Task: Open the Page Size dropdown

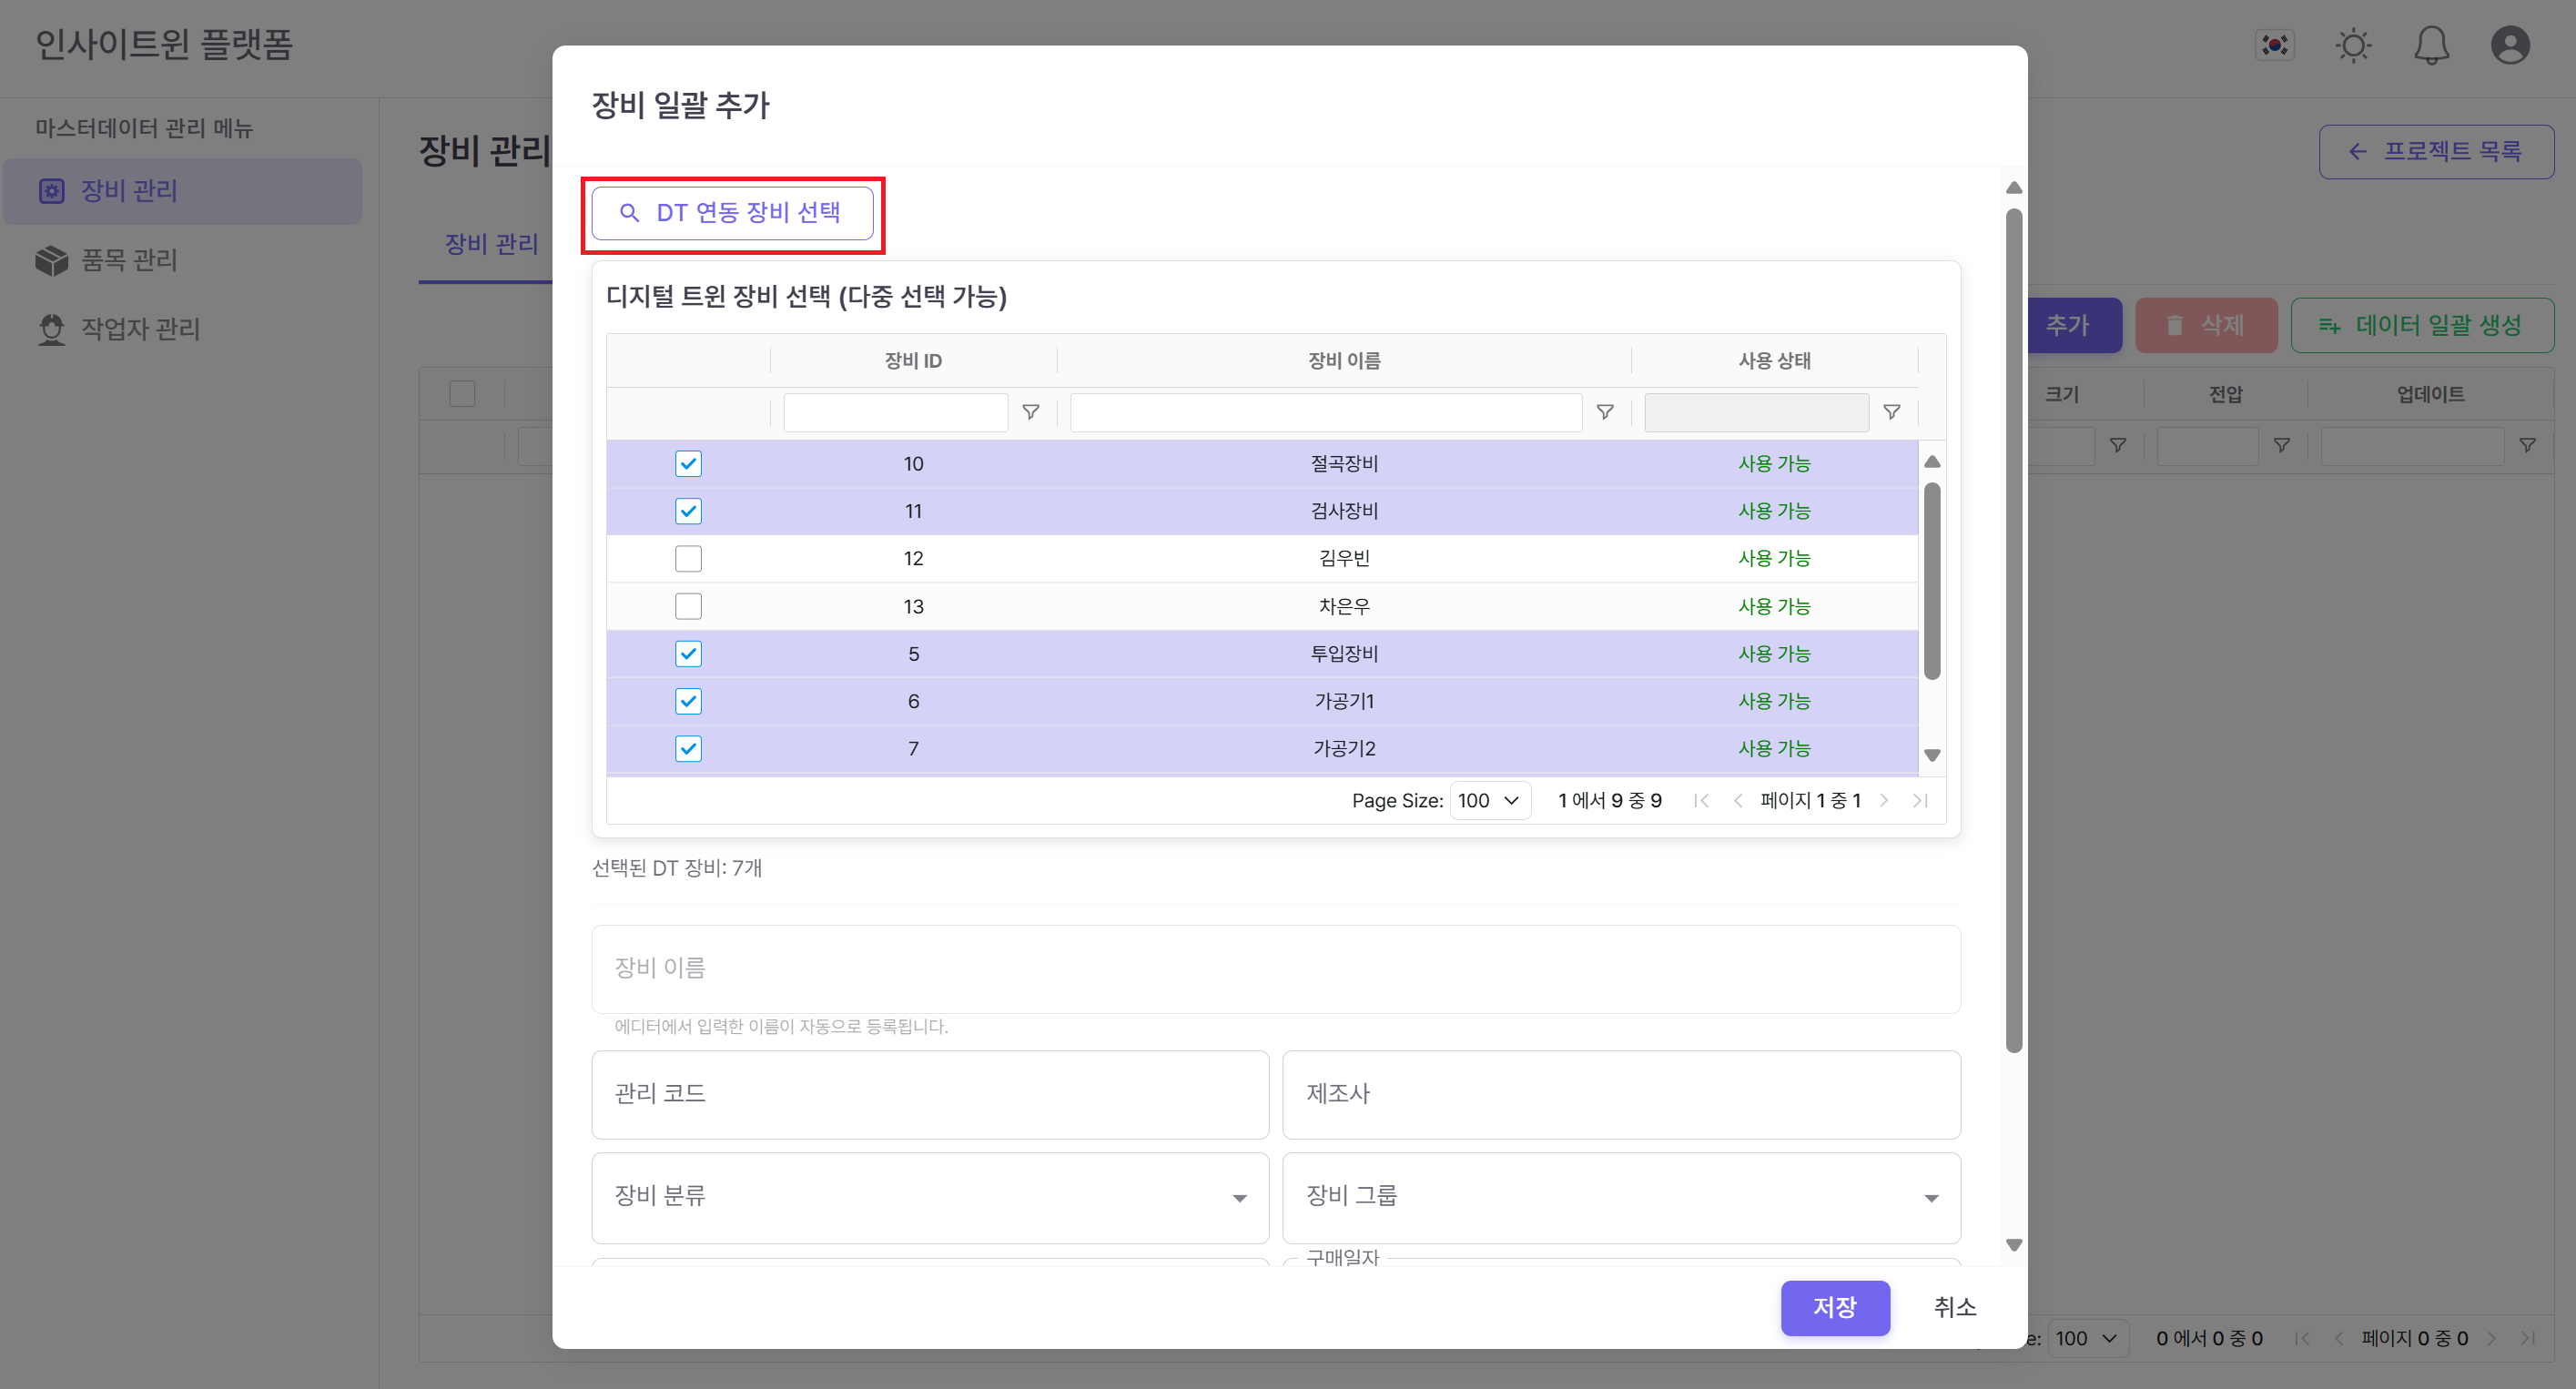Action: point(1489,800)
